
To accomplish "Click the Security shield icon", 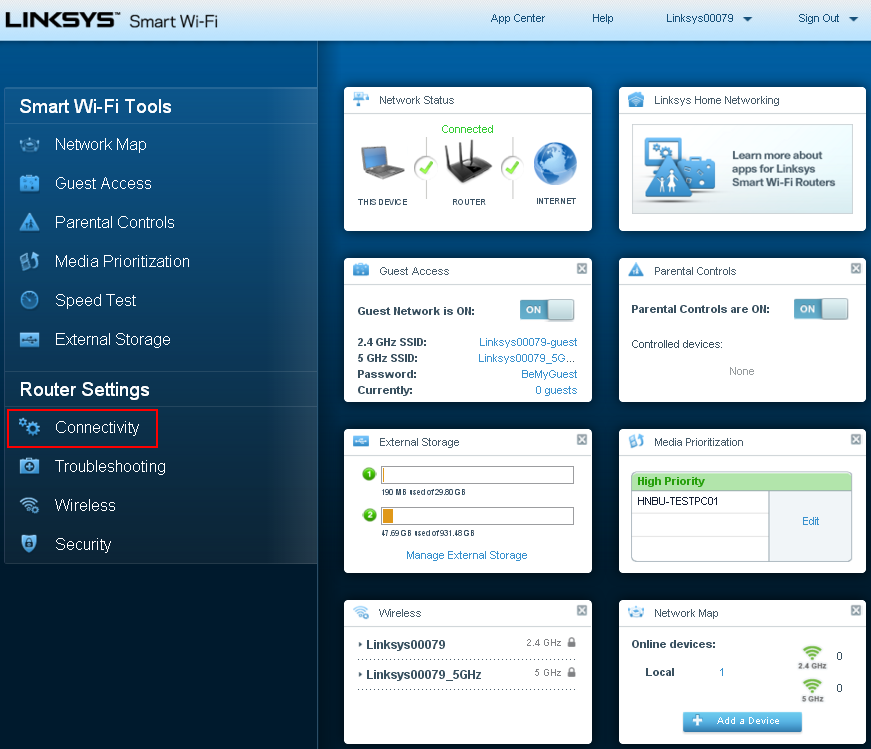I will (x=29, y=543).
